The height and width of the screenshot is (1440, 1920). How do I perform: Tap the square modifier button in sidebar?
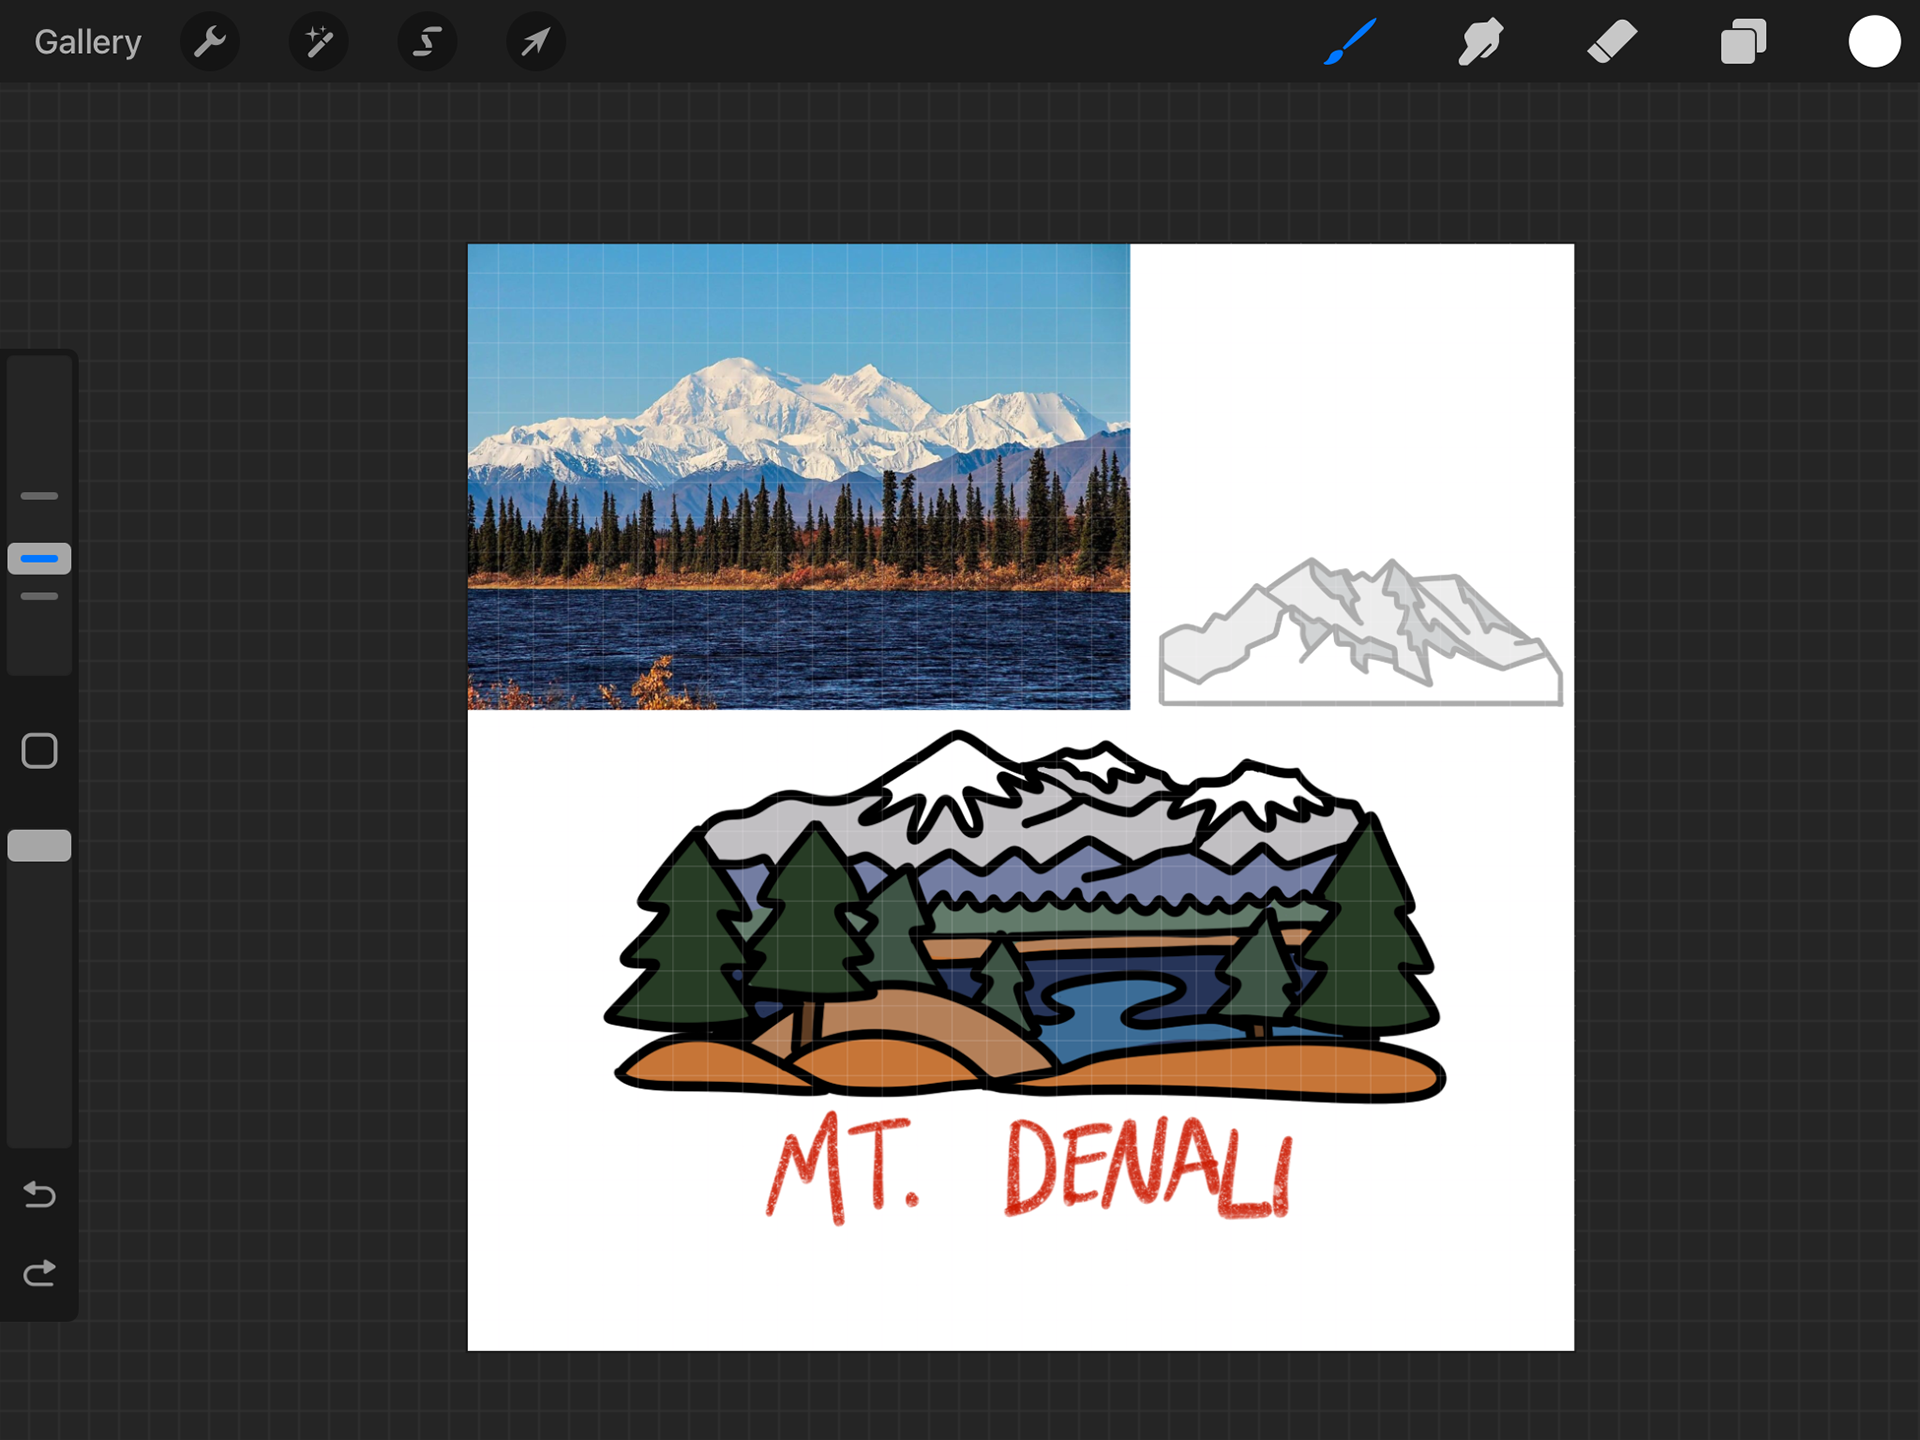pyautogui.click(x=39, y=751)
